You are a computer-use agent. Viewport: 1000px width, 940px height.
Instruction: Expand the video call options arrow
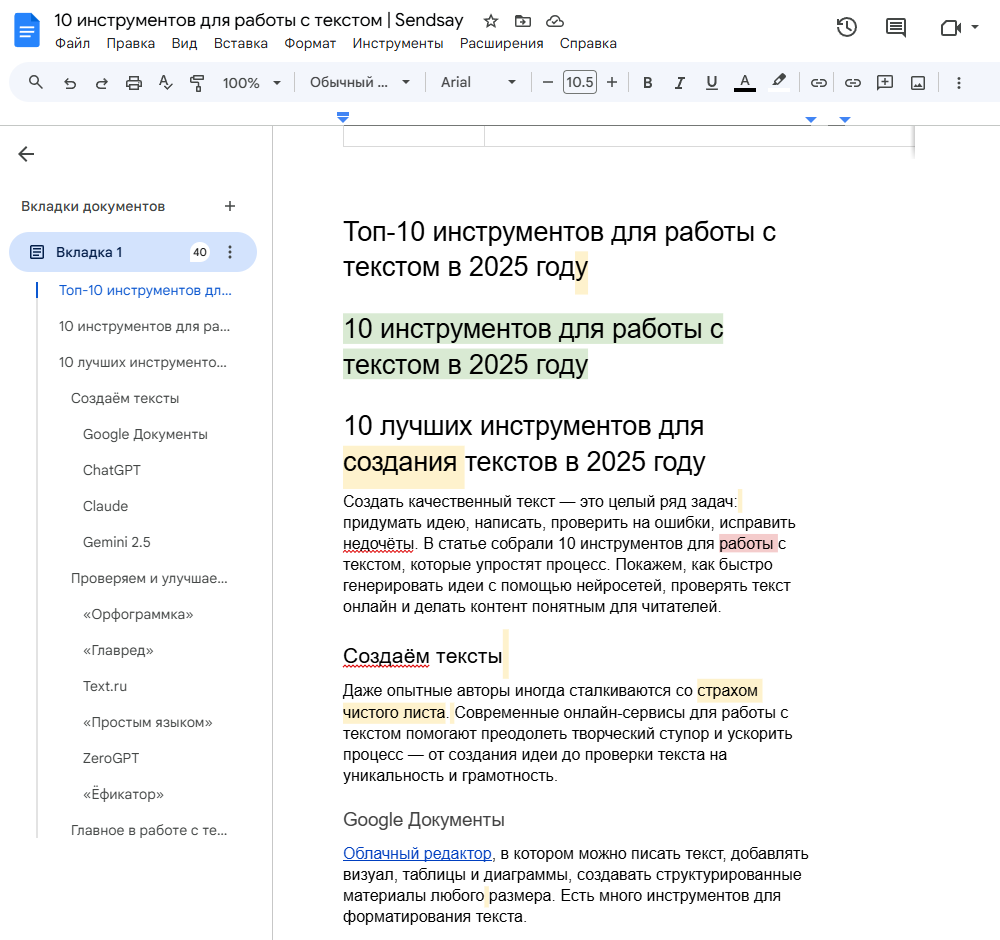pyautogui.click(x=974, y=27)
